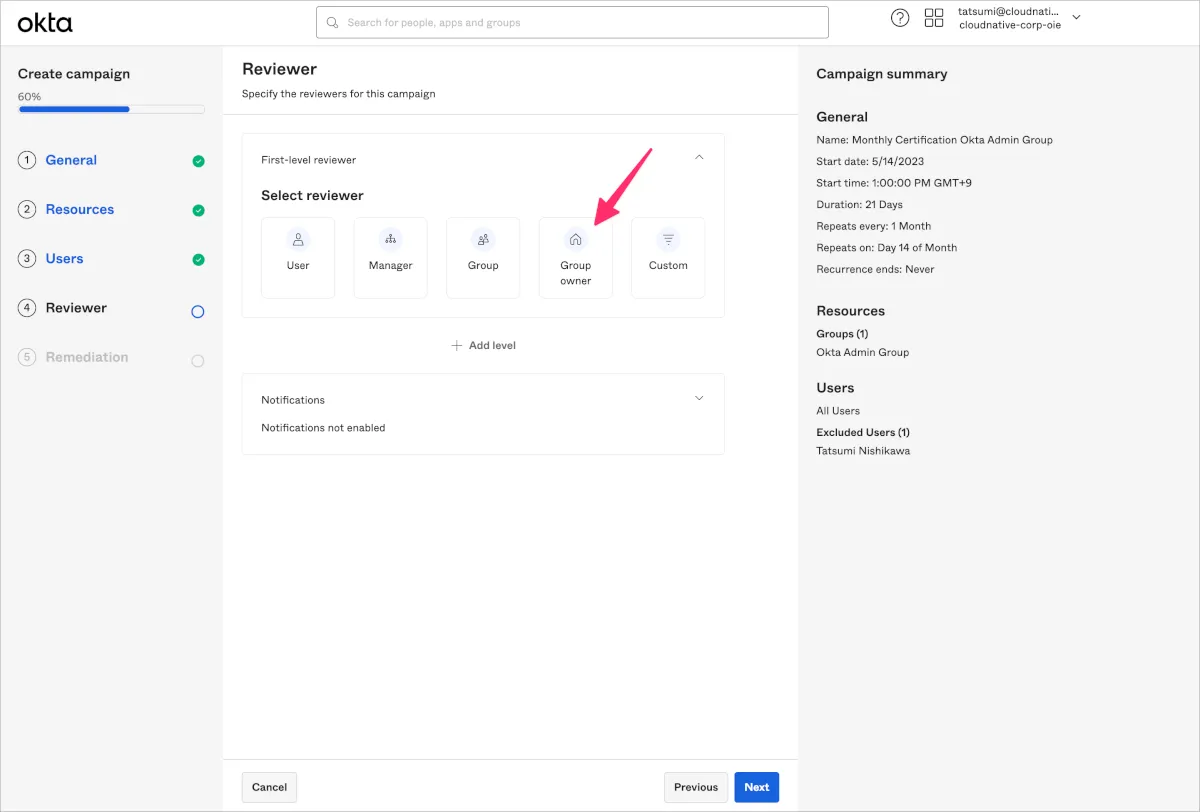Screen dimensions: 1200x812
Task: Select the User reviewer icon
Action: click(298, 240)
